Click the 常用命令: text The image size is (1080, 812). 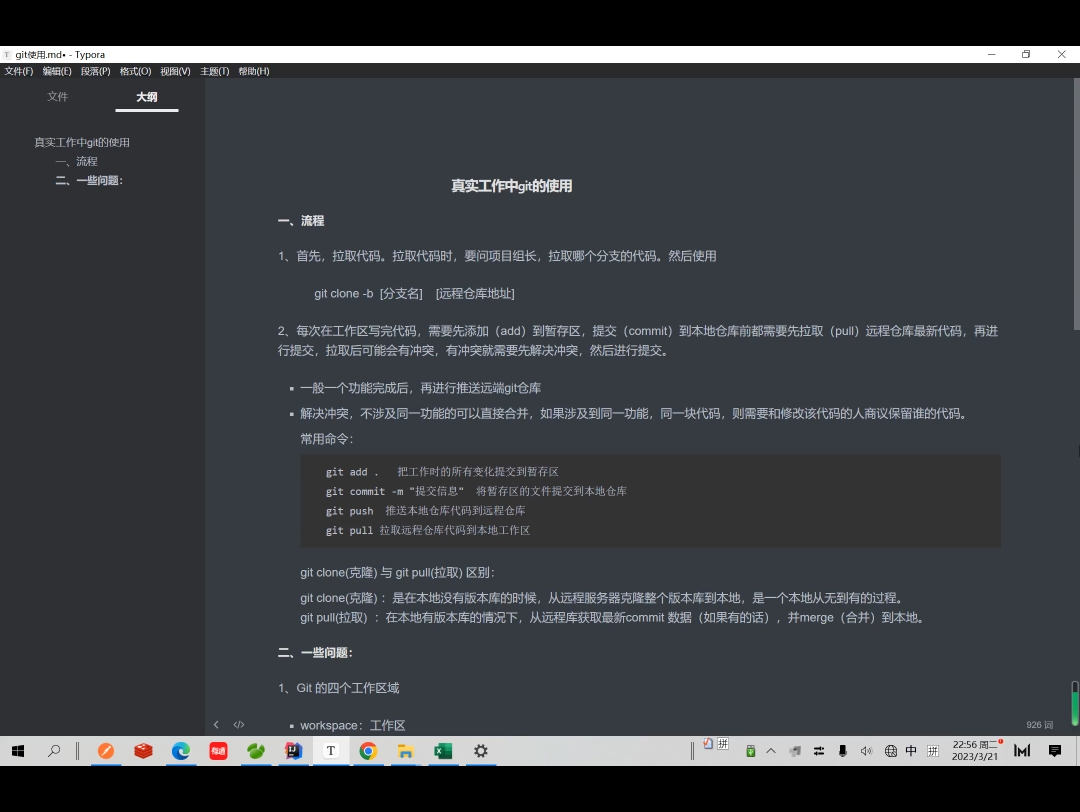point(326,439)
